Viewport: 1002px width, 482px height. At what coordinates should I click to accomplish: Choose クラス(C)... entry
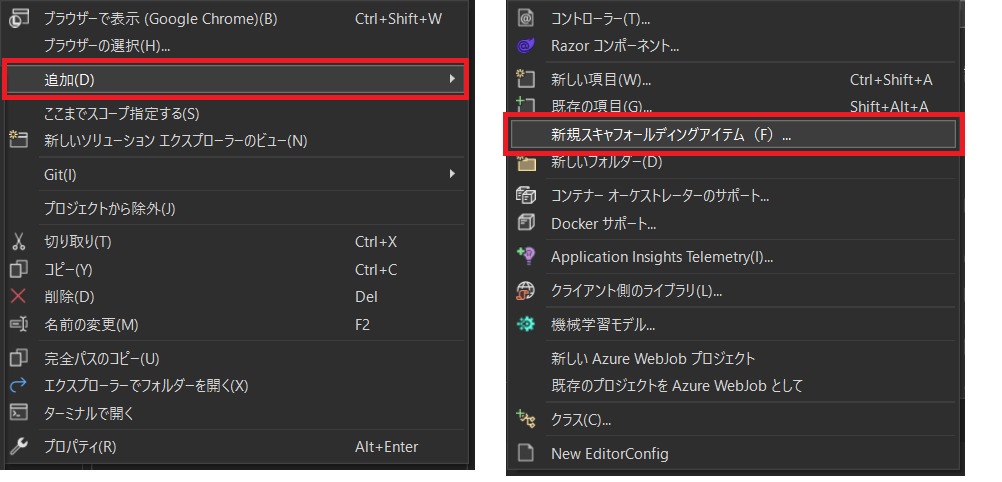pyautogui.click(x=582, y=420)
